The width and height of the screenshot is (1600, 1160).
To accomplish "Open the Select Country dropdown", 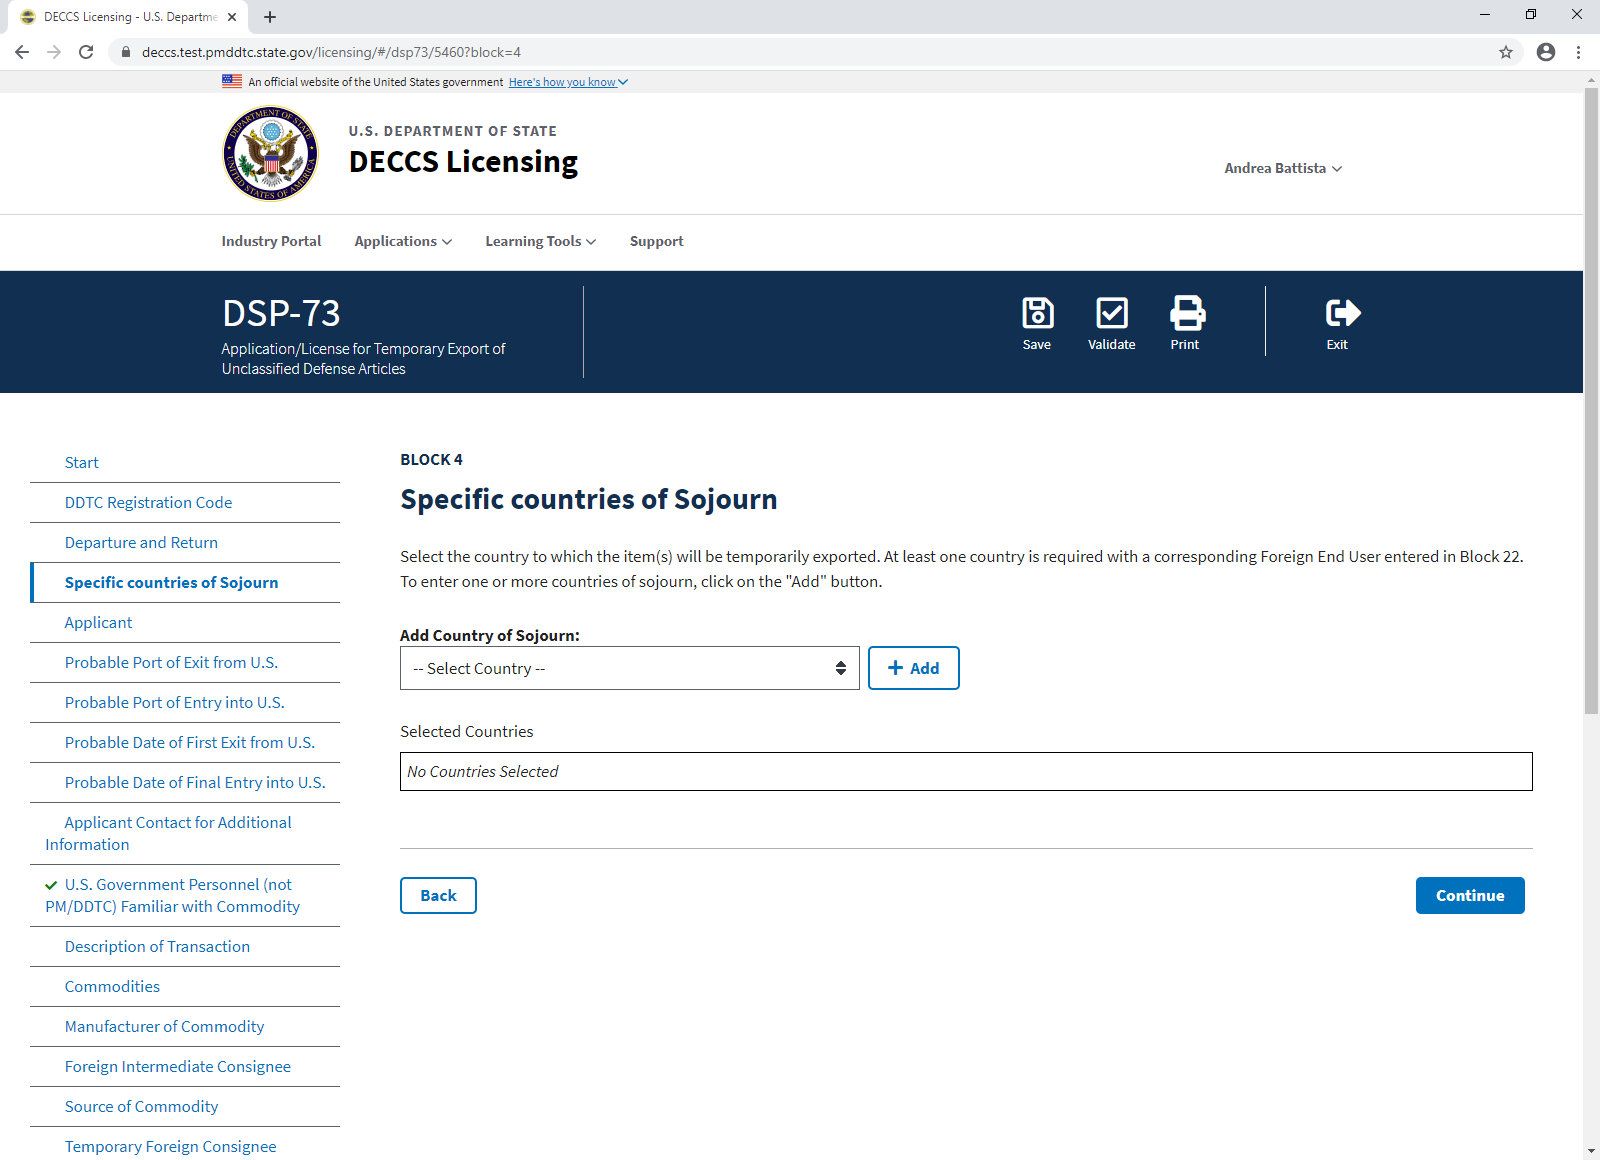I will (630, 668).
